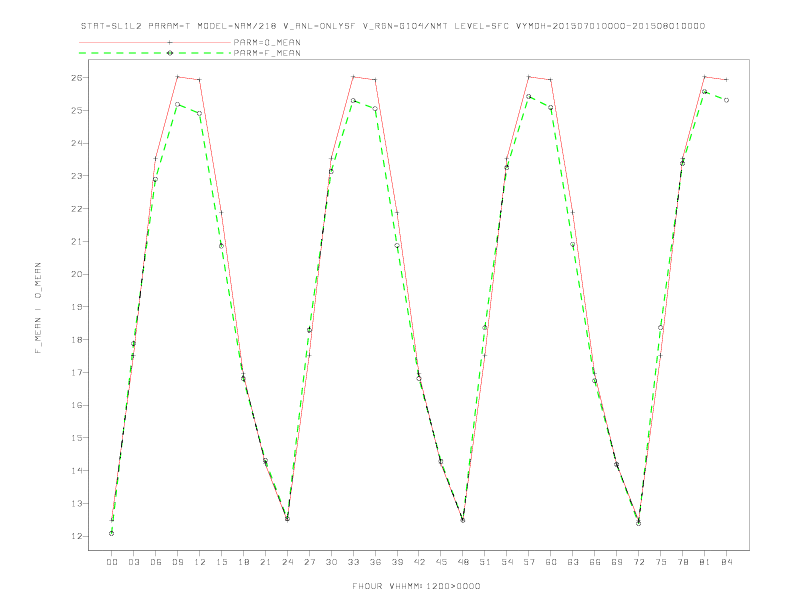Click the PARM=O_MEAN legend label
792x612 pixels.
pyautogui.click(x=267, y=42)
